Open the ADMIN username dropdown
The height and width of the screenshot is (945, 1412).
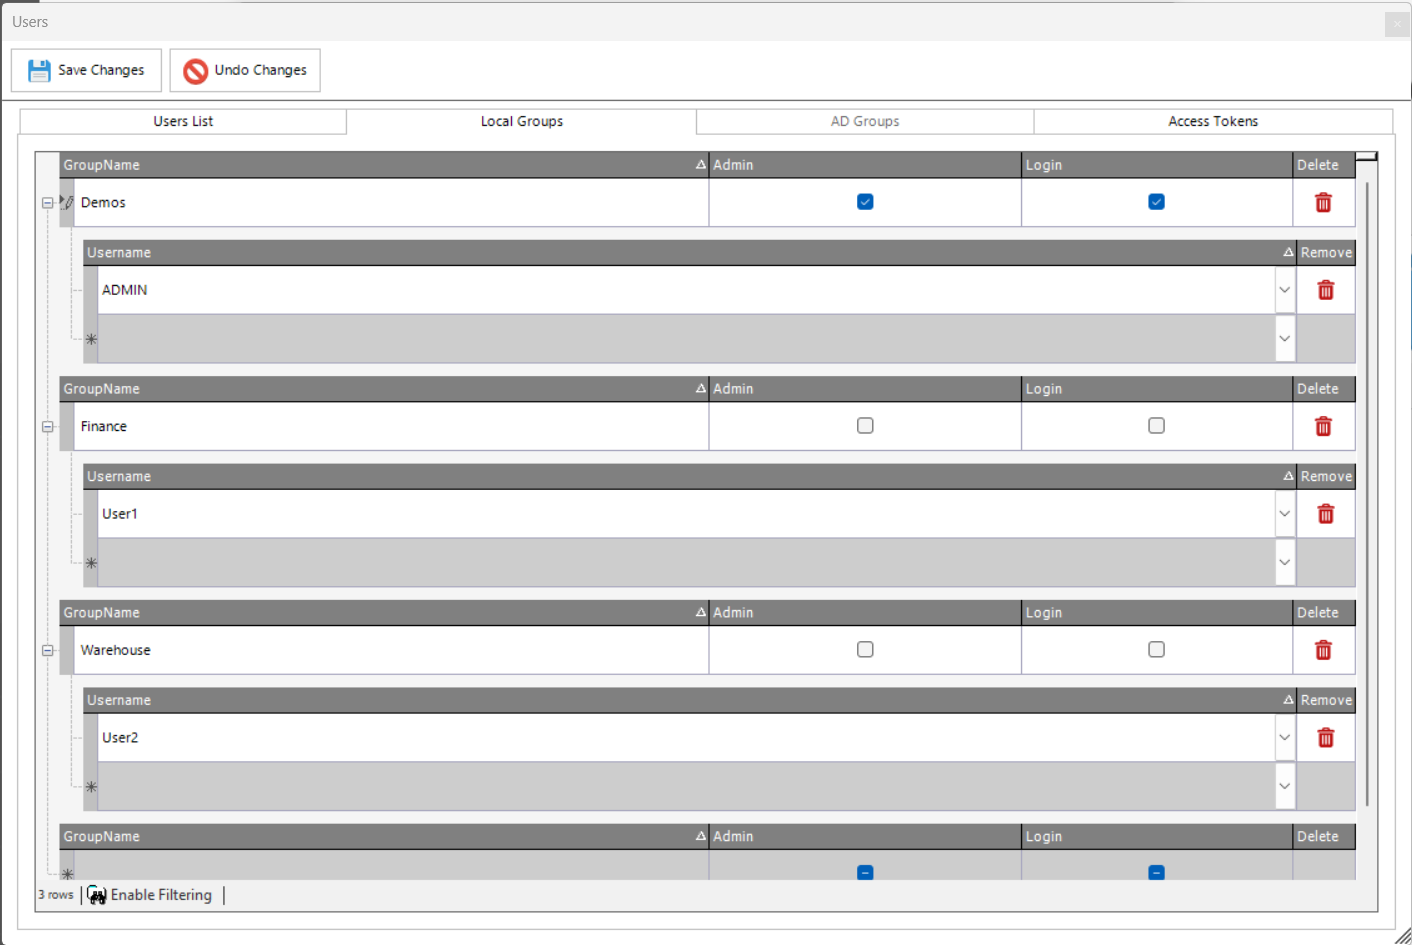[1284, 290]
